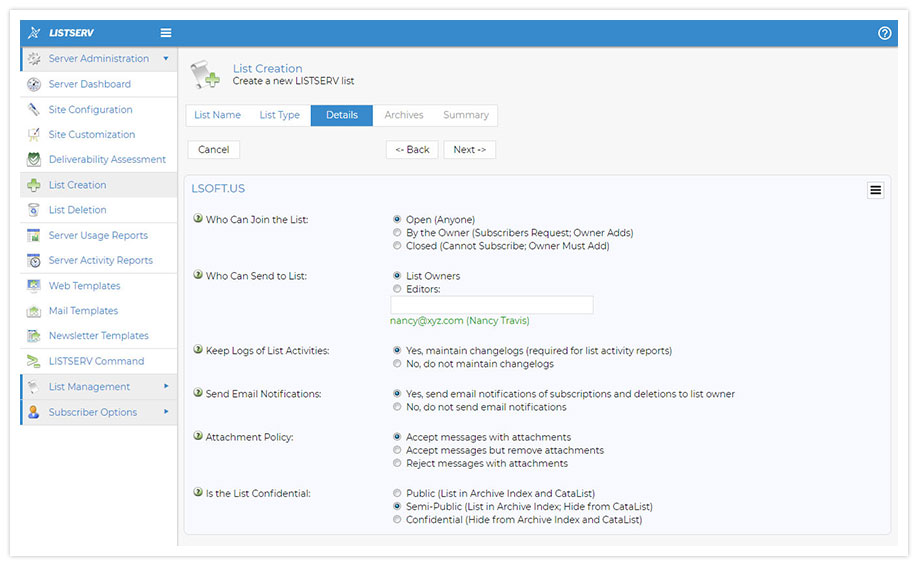Select List Owners as senders

click(397, 276)
